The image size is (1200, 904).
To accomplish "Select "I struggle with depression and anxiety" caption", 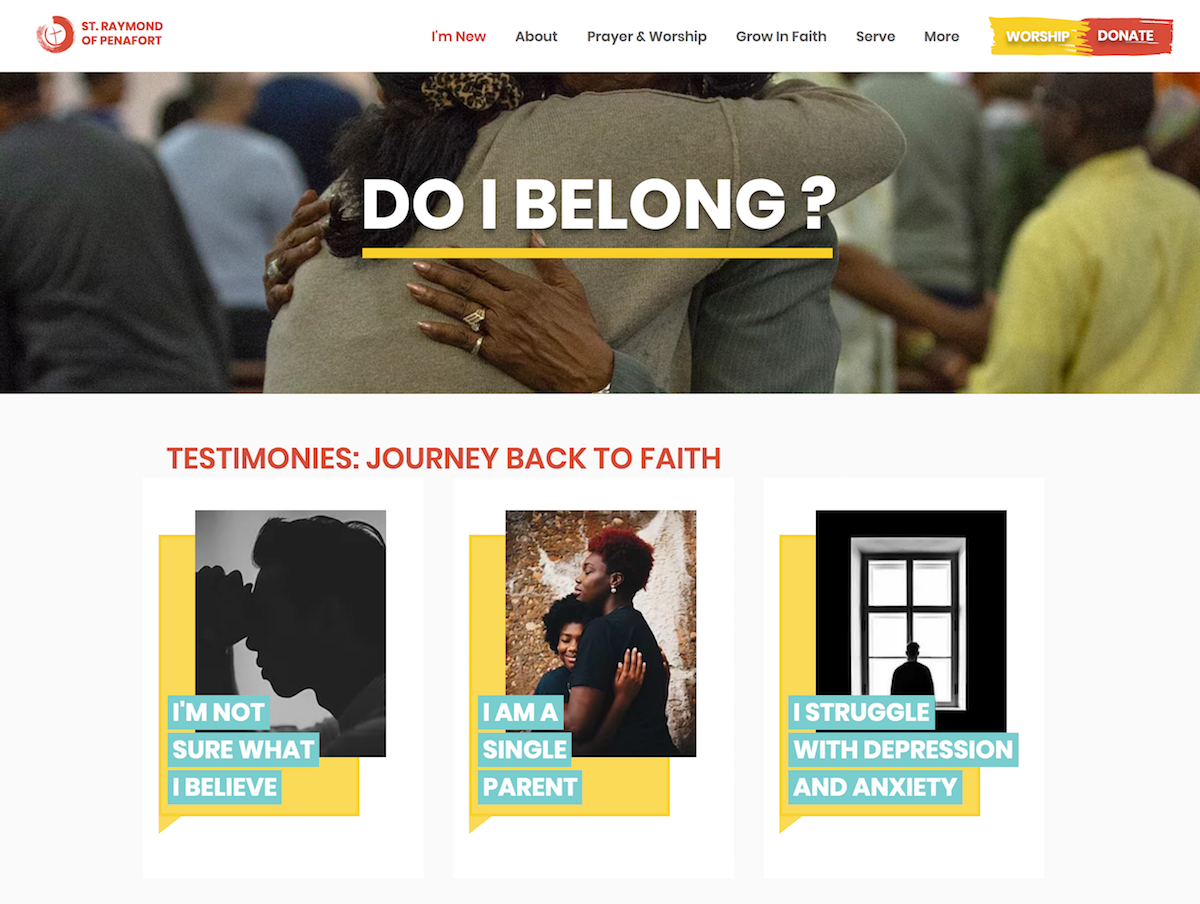I will (x=903, y=750).
